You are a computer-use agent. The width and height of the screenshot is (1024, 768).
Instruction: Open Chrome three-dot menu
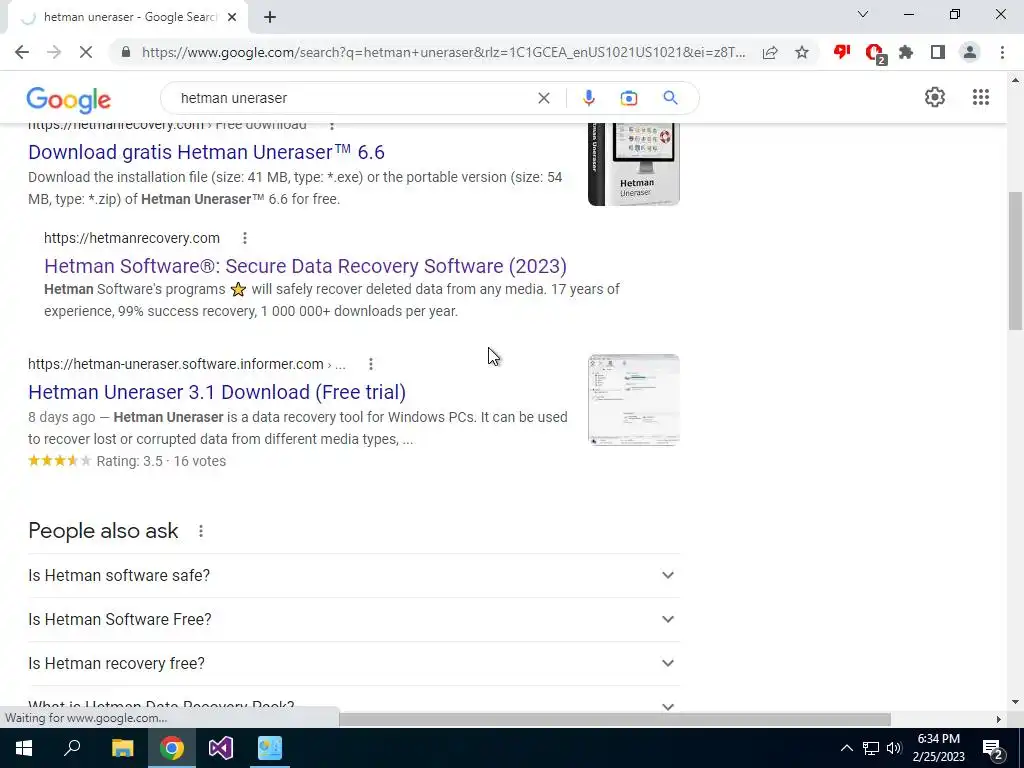(1002, 52)
